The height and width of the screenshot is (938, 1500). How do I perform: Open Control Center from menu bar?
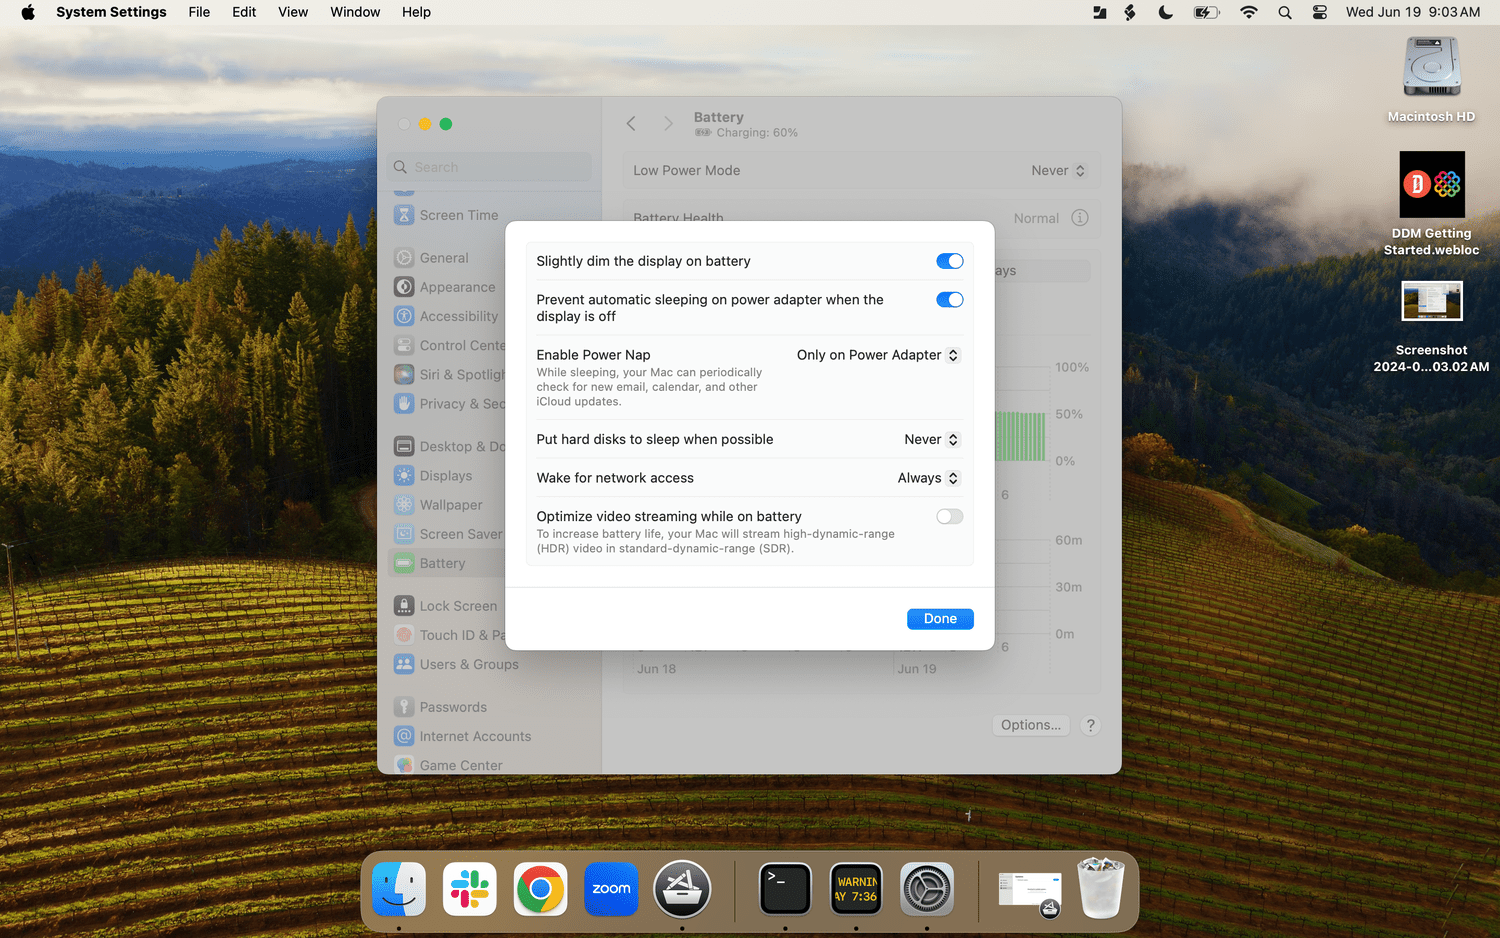tap(1320, 12)
